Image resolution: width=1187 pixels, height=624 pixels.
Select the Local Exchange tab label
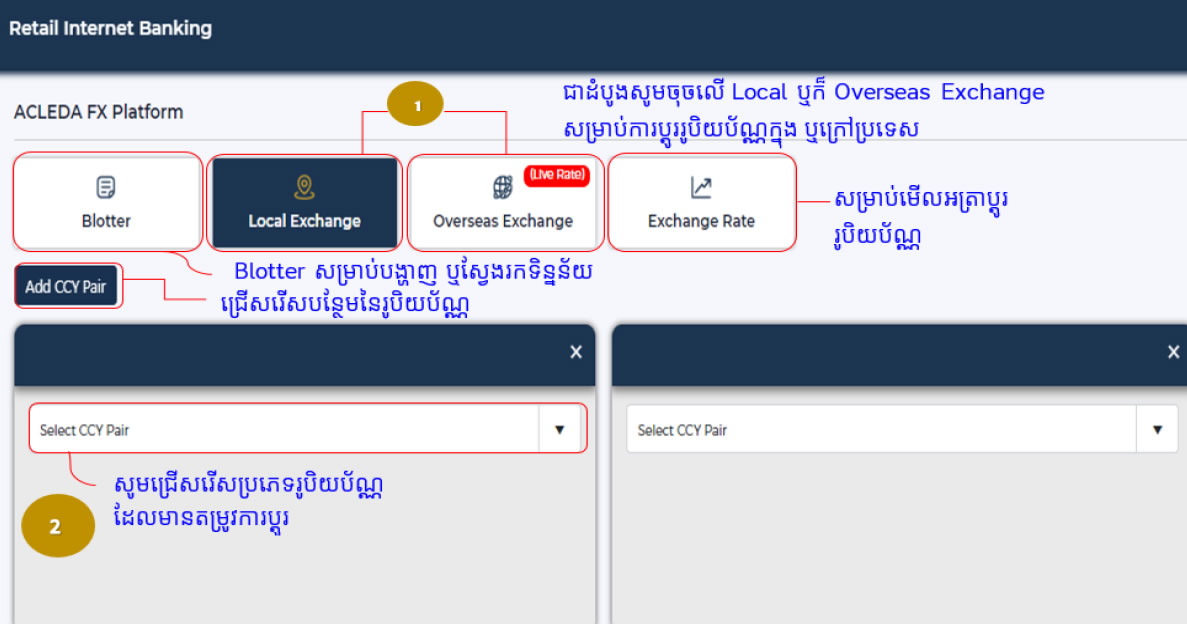click(304, 221)
